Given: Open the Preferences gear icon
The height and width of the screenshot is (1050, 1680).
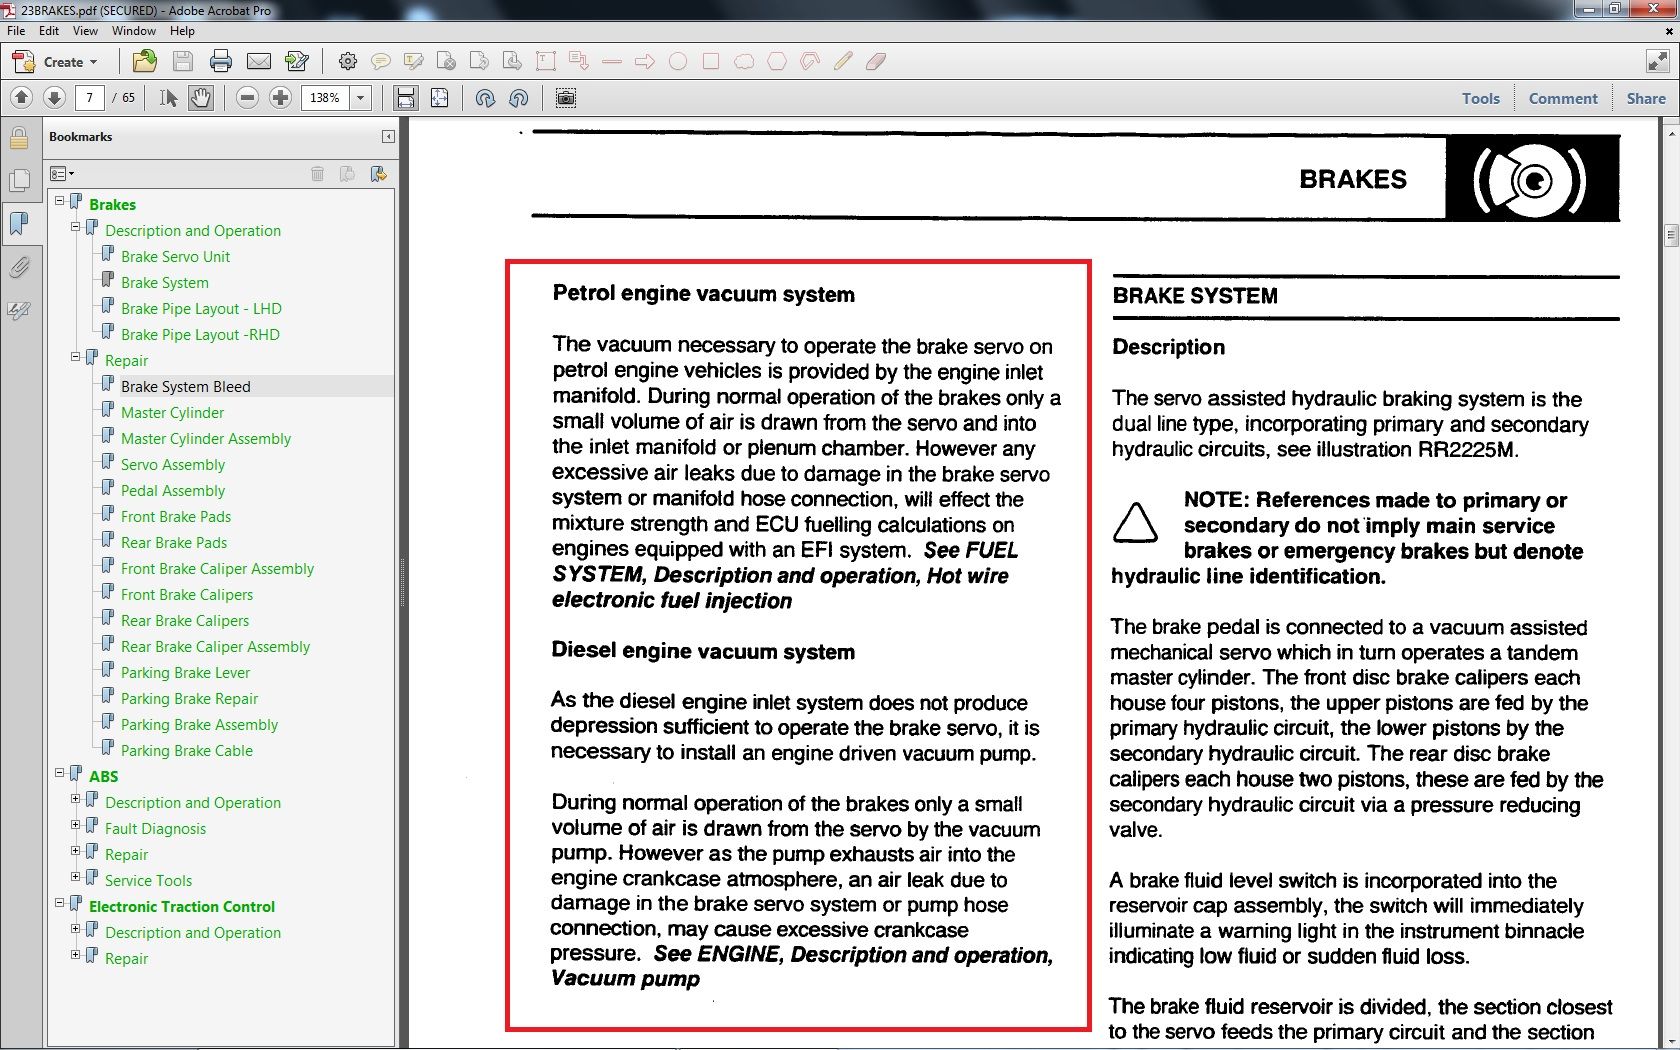Looking at the screenshot, I should pos(347,62).
